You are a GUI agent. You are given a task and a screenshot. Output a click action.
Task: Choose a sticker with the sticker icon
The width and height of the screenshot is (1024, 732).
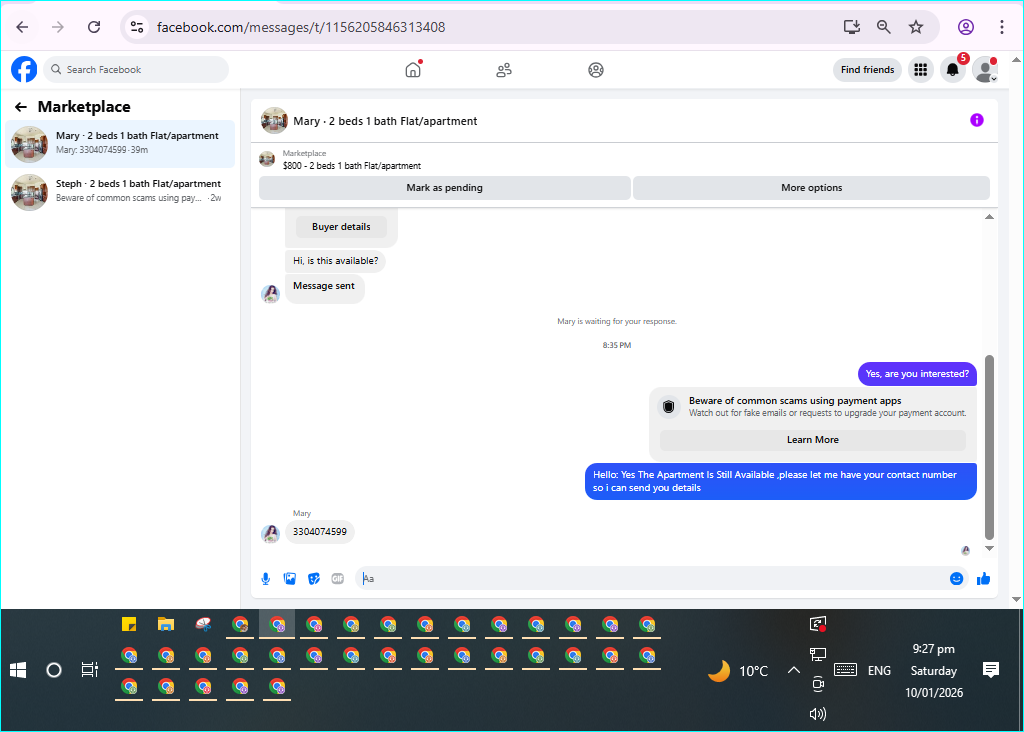click(x=314, y=579)
